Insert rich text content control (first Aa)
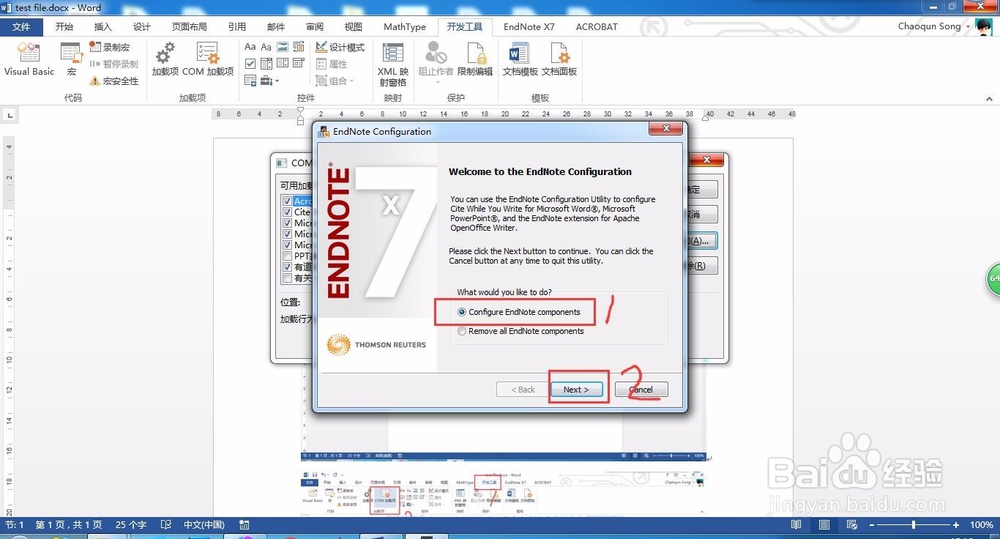Image resolution: width=1000 pixels, height=539 pixels. pyautogui.click(x=250, y=47)
